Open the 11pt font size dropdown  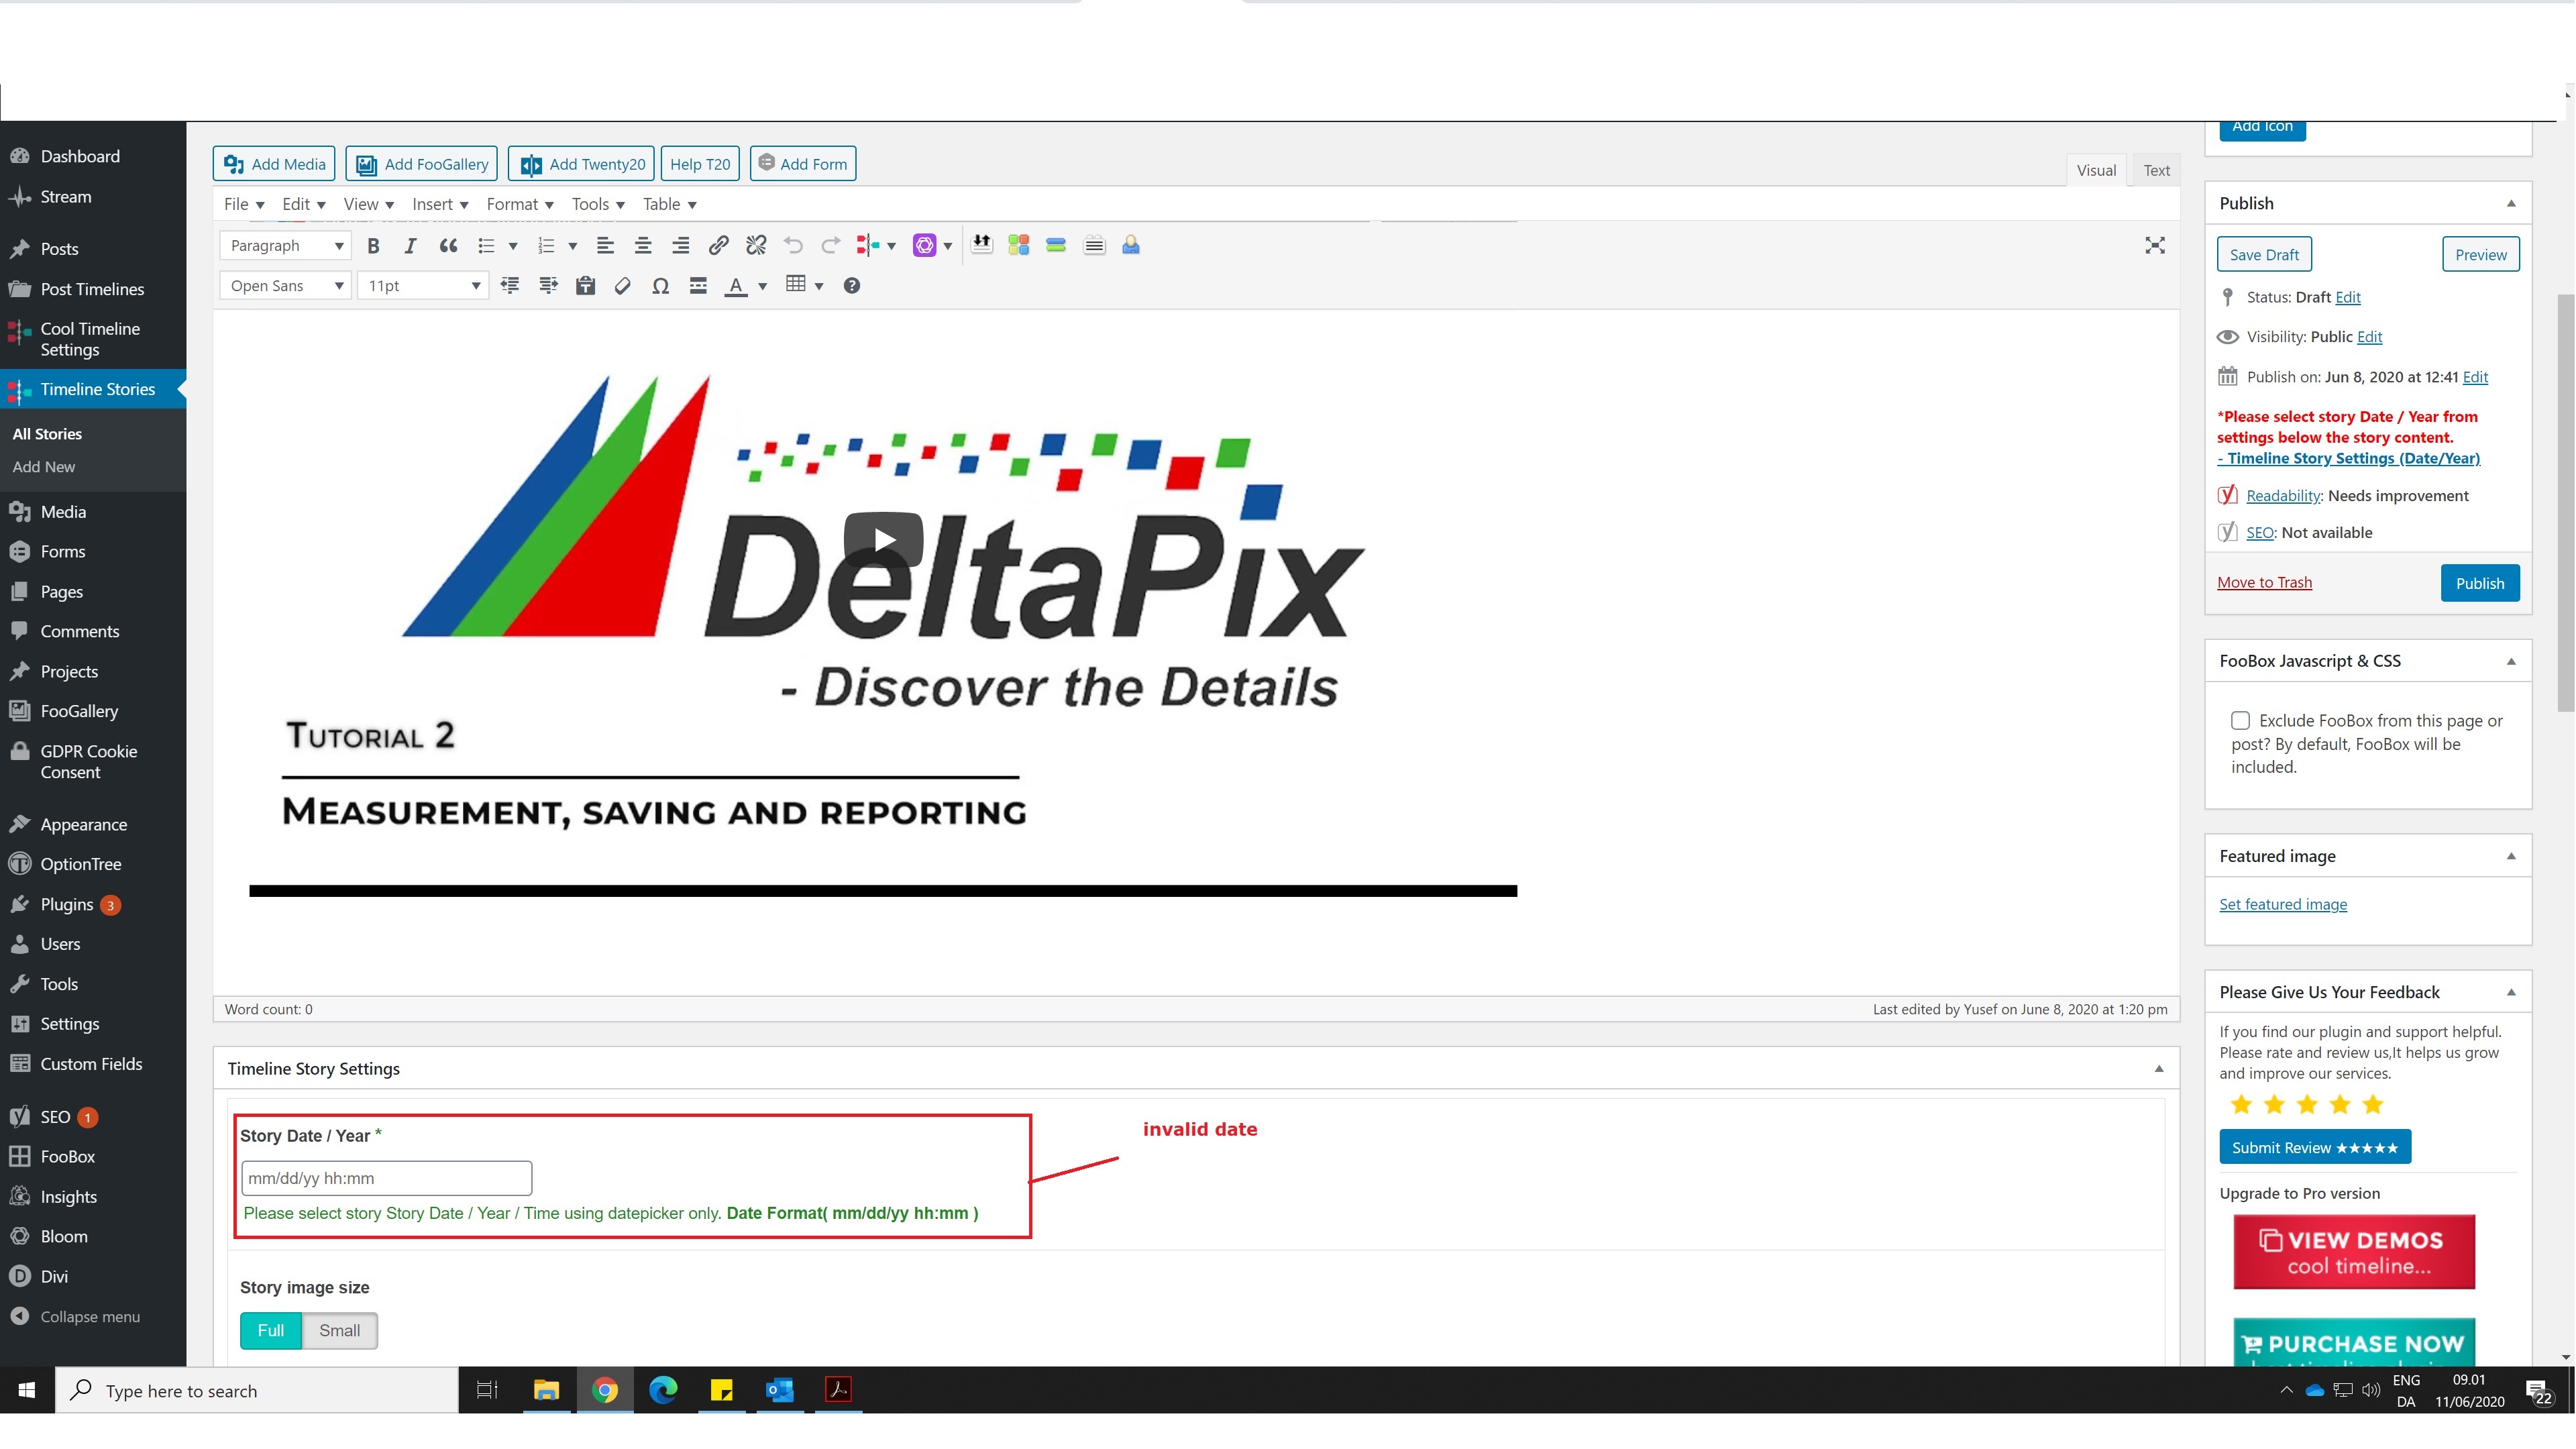click(x=423, y=286)
